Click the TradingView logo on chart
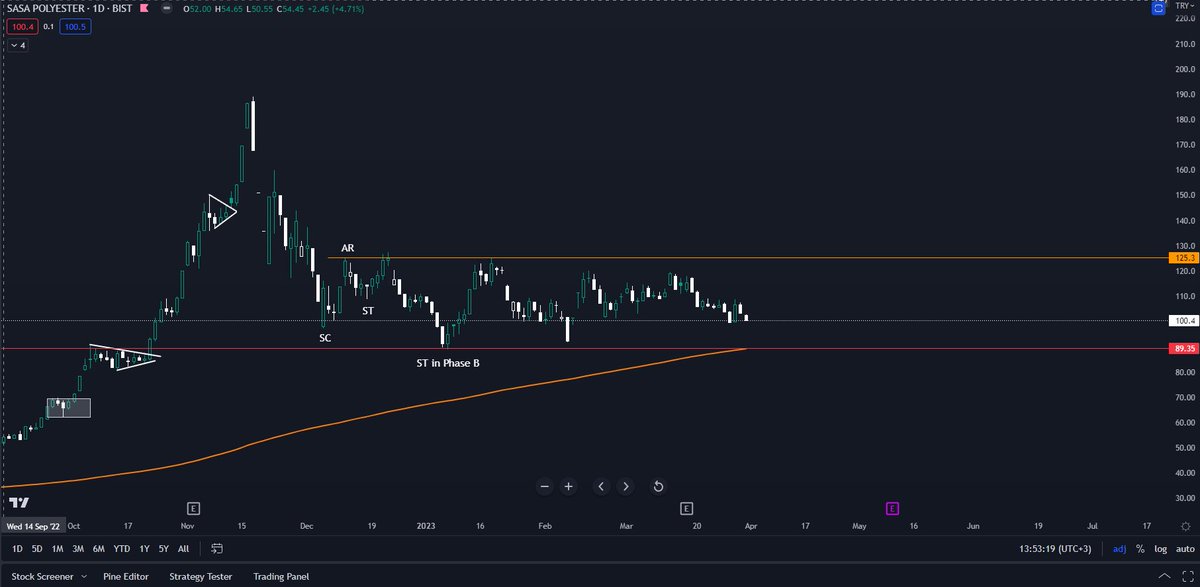Viewport: 1200px width, 587px height. click(x=19, y=502)
